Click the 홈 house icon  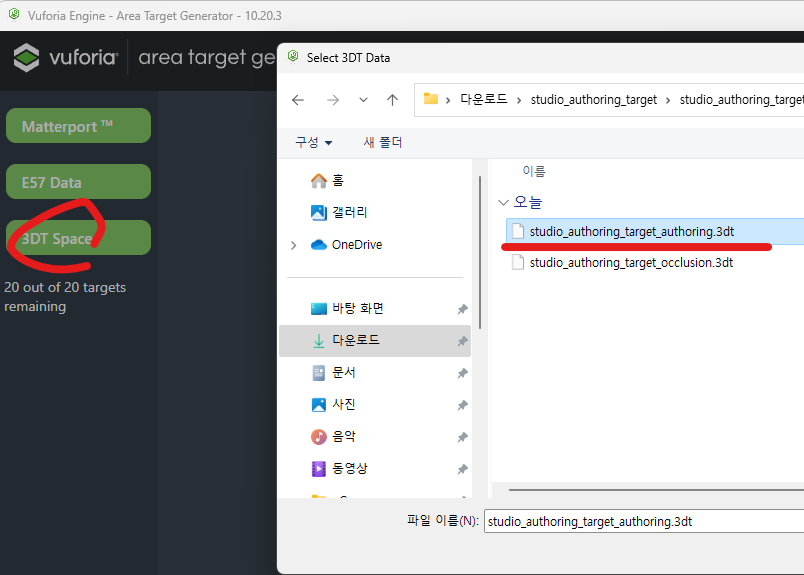click(x=318, y=181)
